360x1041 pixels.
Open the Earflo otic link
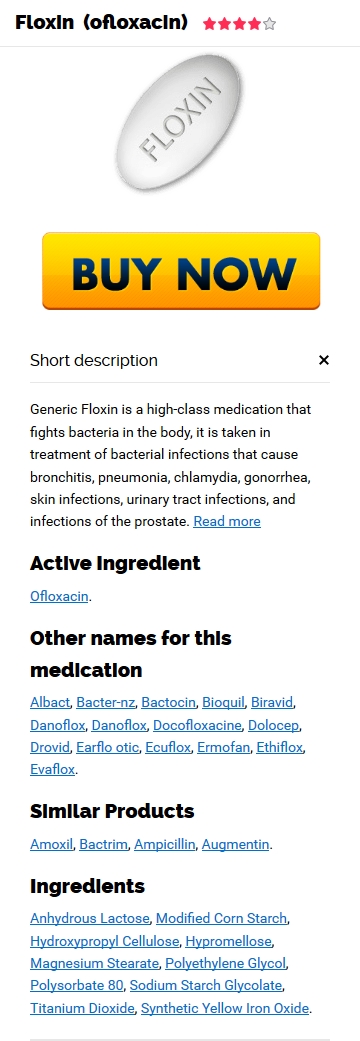108,748
